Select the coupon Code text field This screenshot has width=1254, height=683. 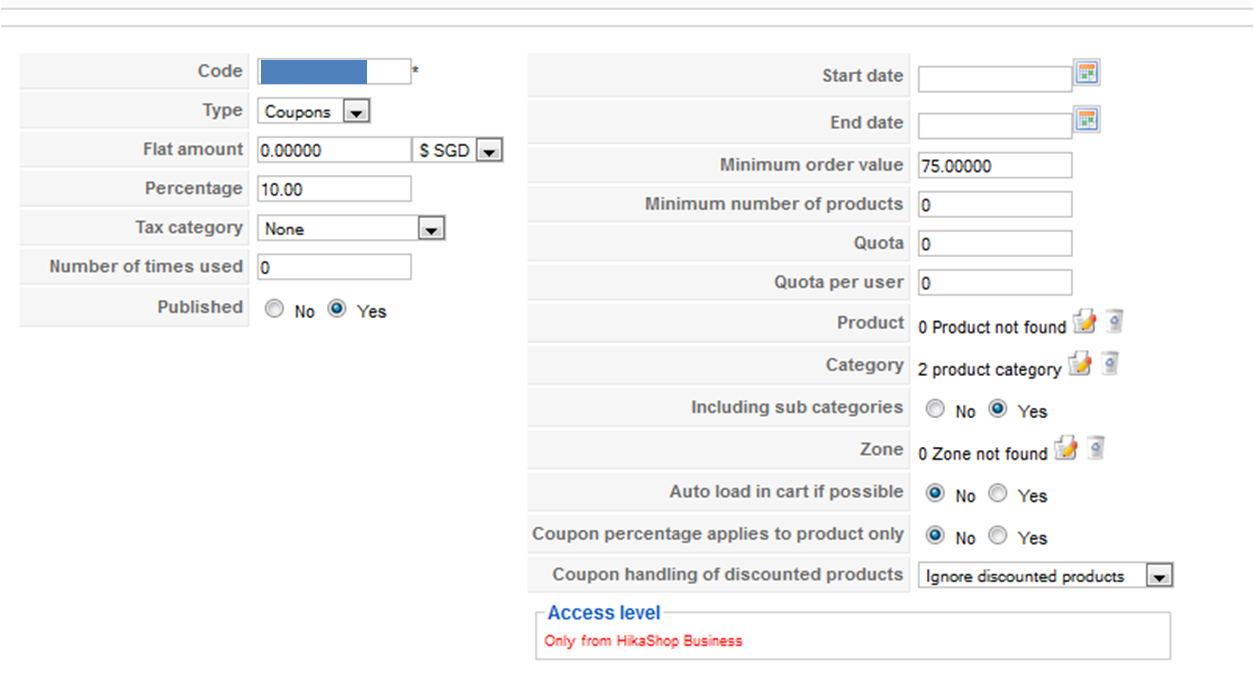(x=335, y=71)
